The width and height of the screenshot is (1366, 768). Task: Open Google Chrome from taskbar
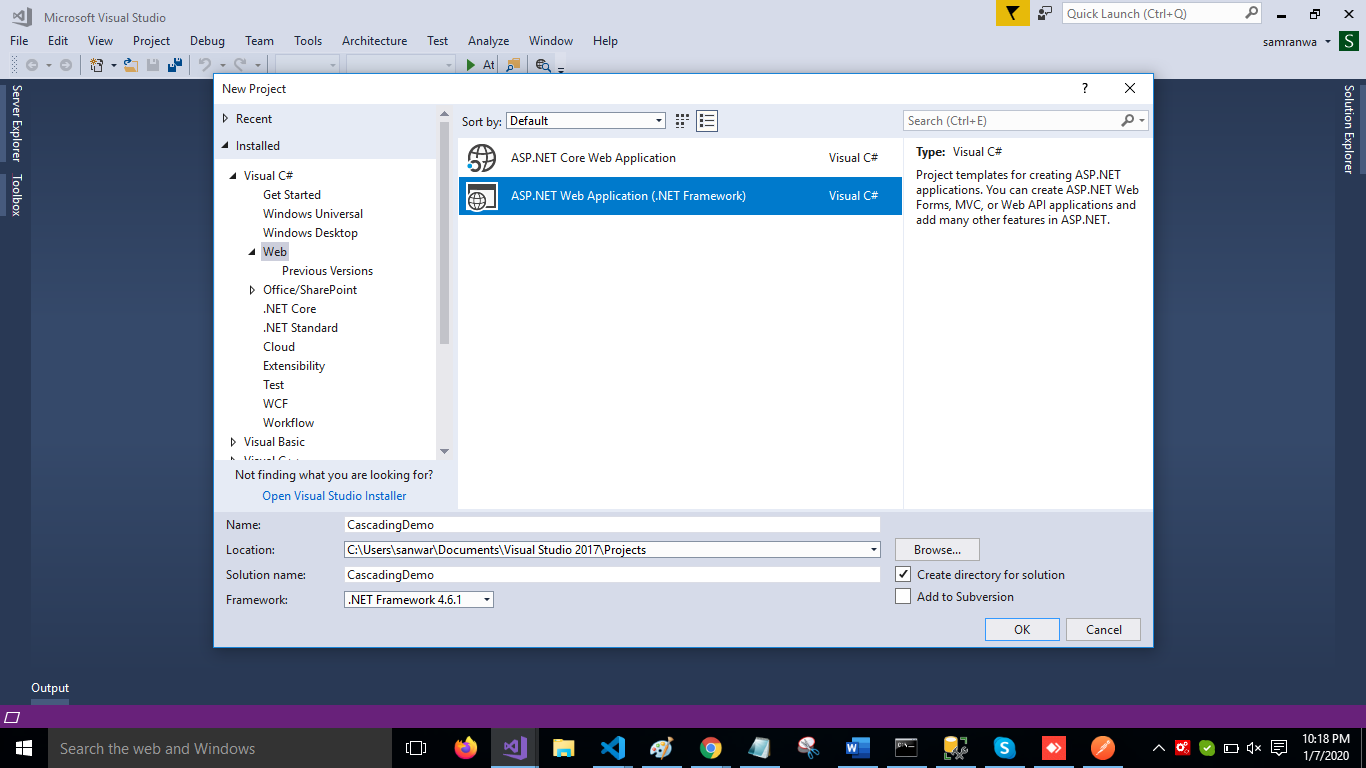(x=711, y=748)
